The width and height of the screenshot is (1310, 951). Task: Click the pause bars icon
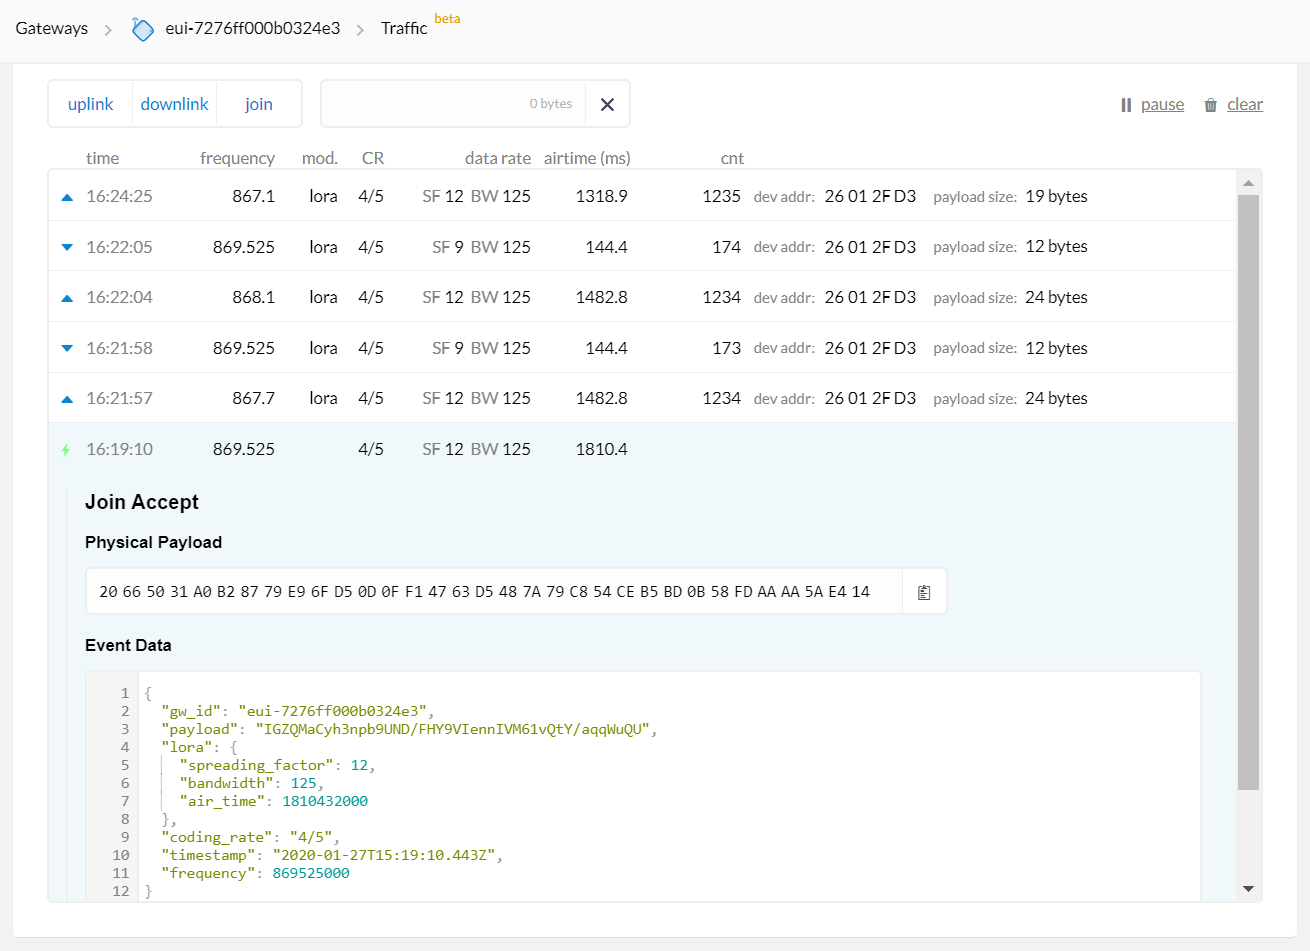click(x=1126, y=105)
